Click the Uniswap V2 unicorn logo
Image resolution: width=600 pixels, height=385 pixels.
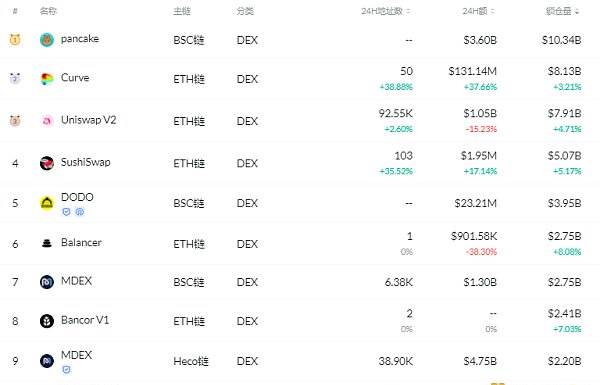pyautogui.click(x=47, y=121)
